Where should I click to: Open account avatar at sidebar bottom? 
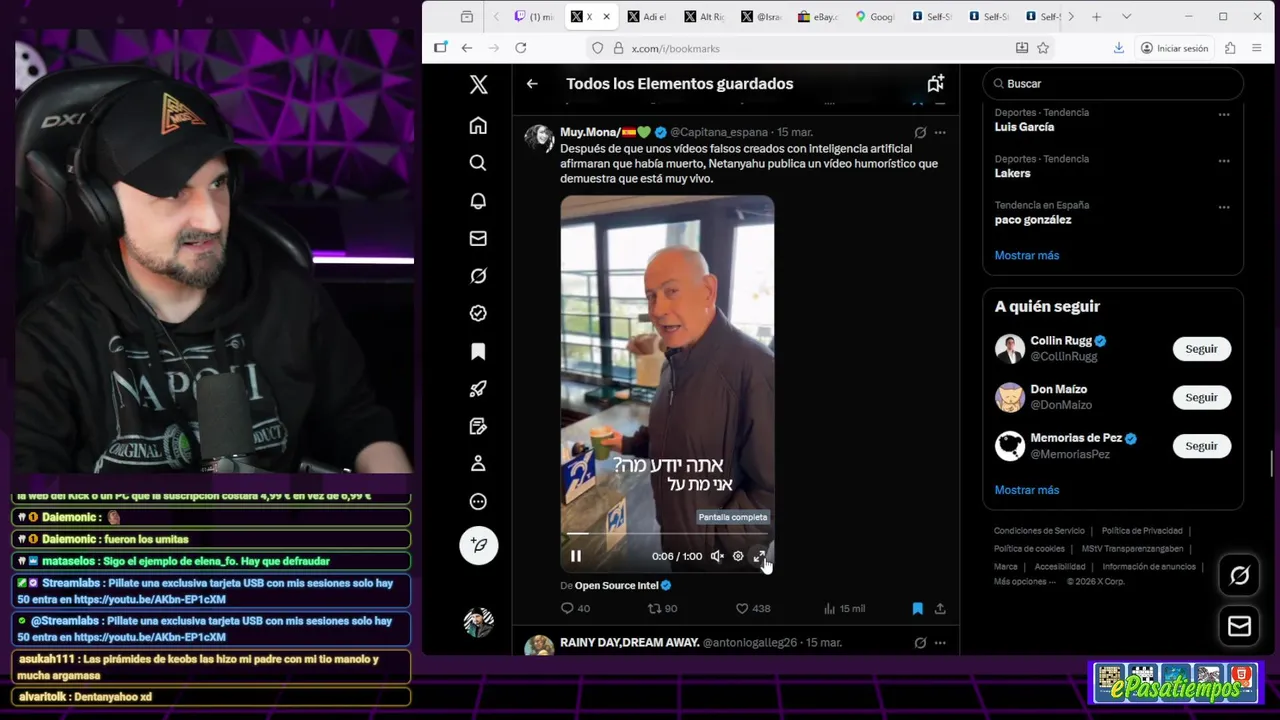pyautogui.click(x=478, y=622)
